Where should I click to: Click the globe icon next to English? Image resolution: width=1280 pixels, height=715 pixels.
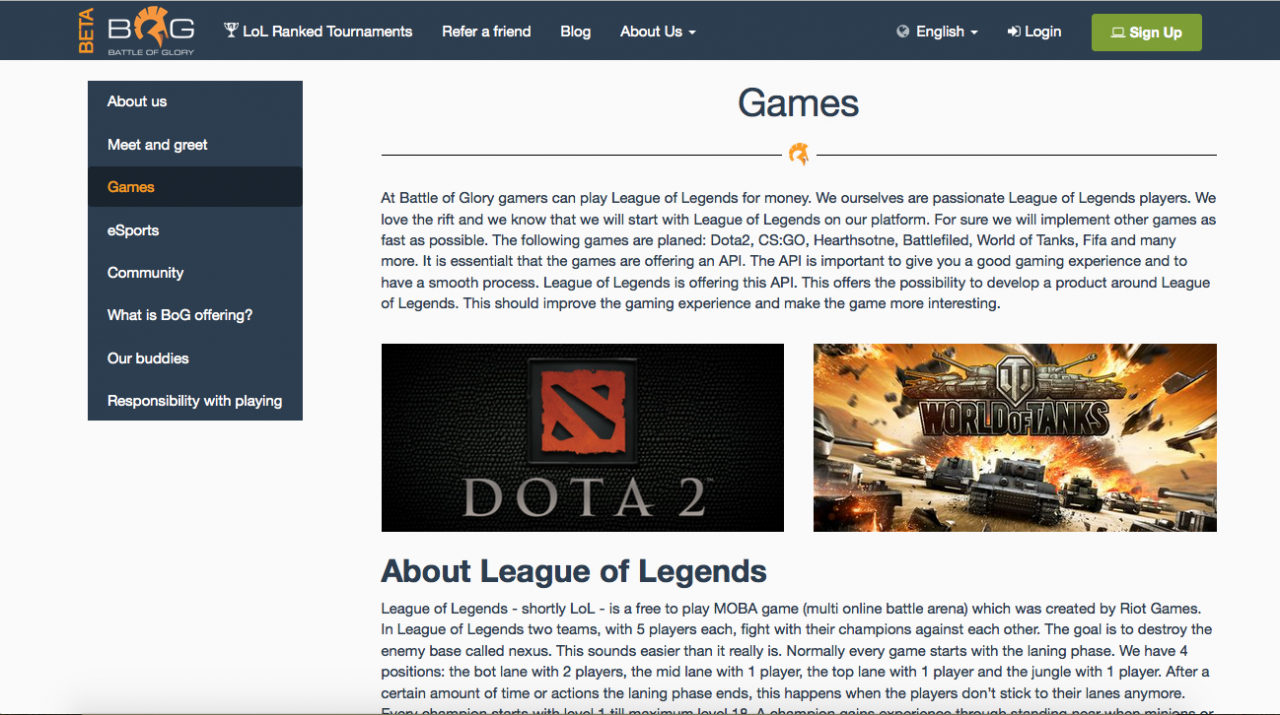point(904,32)
